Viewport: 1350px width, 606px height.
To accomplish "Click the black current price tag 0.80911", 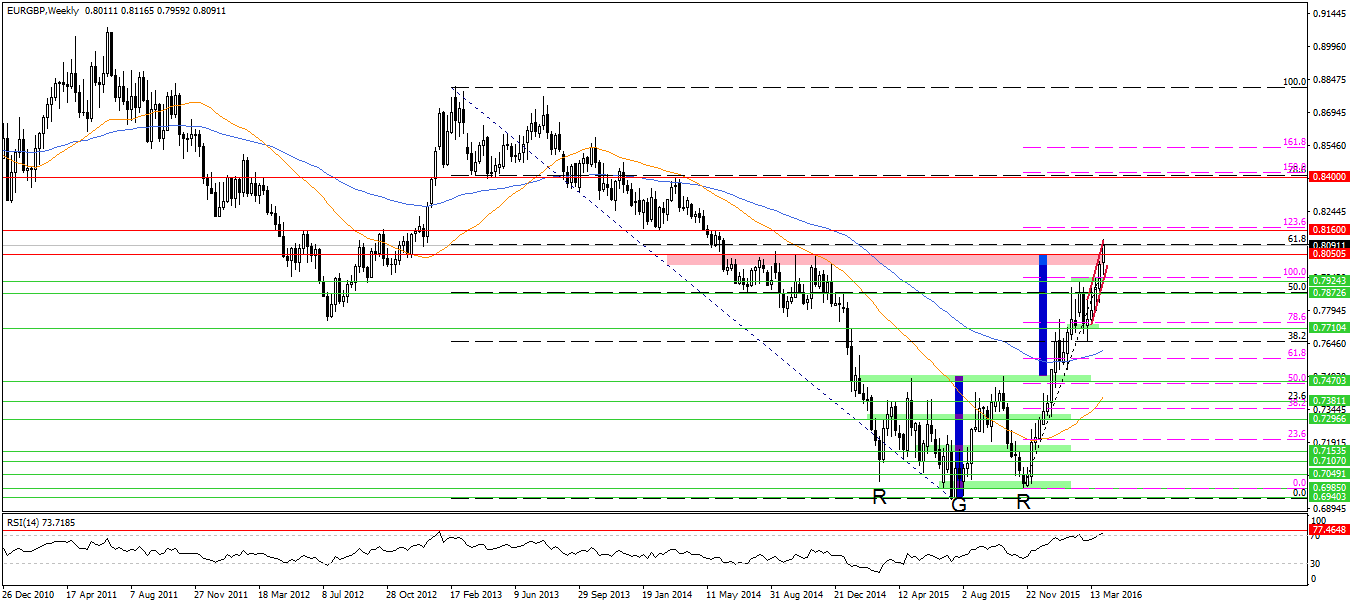I will 1328,244.
